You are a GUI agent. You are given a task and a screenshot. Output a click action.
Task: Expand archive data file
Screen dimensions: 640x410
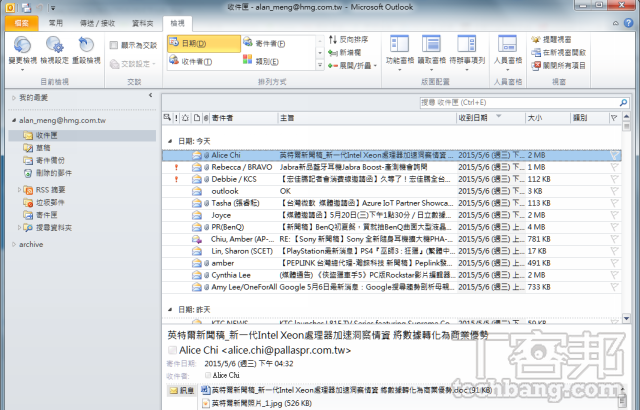(x=13, y=244)
